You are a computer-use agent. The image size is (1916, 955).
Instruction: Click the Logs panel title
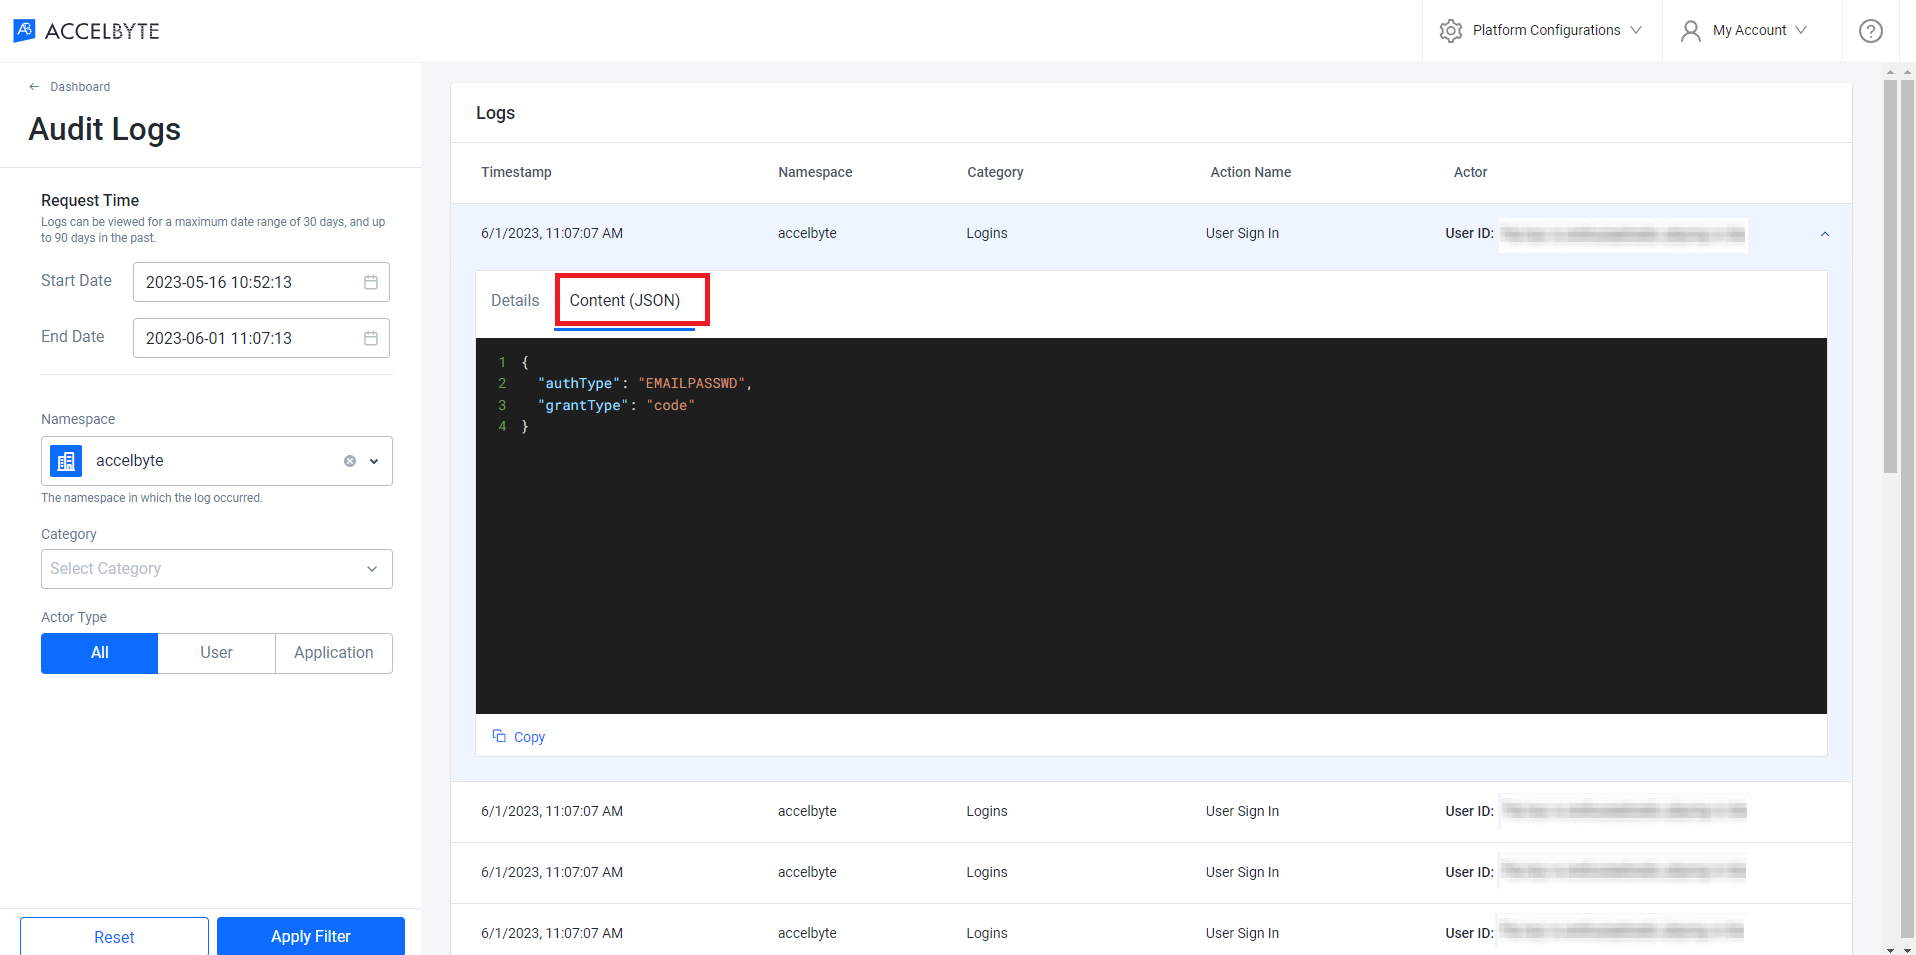(495, 113)
